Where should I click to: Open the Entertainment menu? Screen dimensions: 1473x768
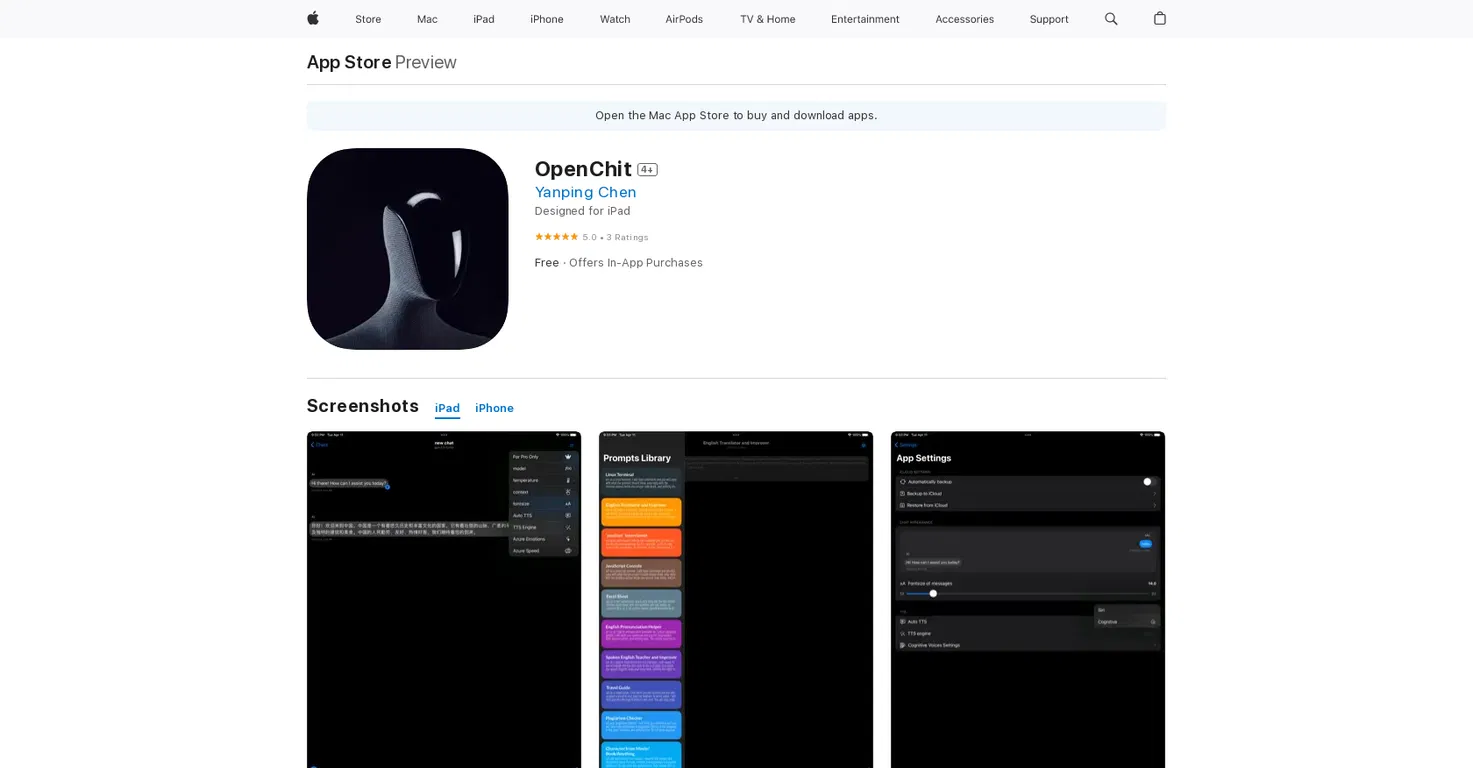point(865,19)
